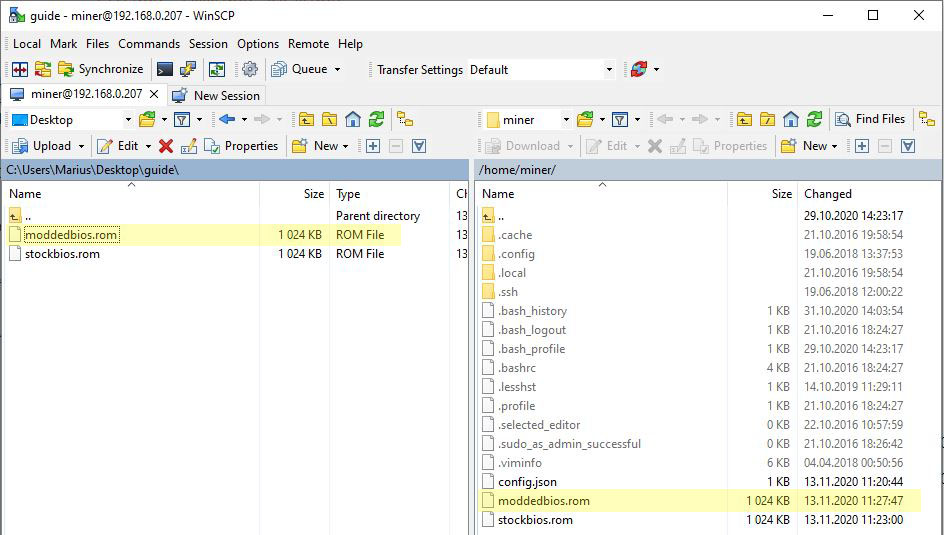Go back in local panel history
The width and height of the screenshot is (944, 535).
(227, 119)
